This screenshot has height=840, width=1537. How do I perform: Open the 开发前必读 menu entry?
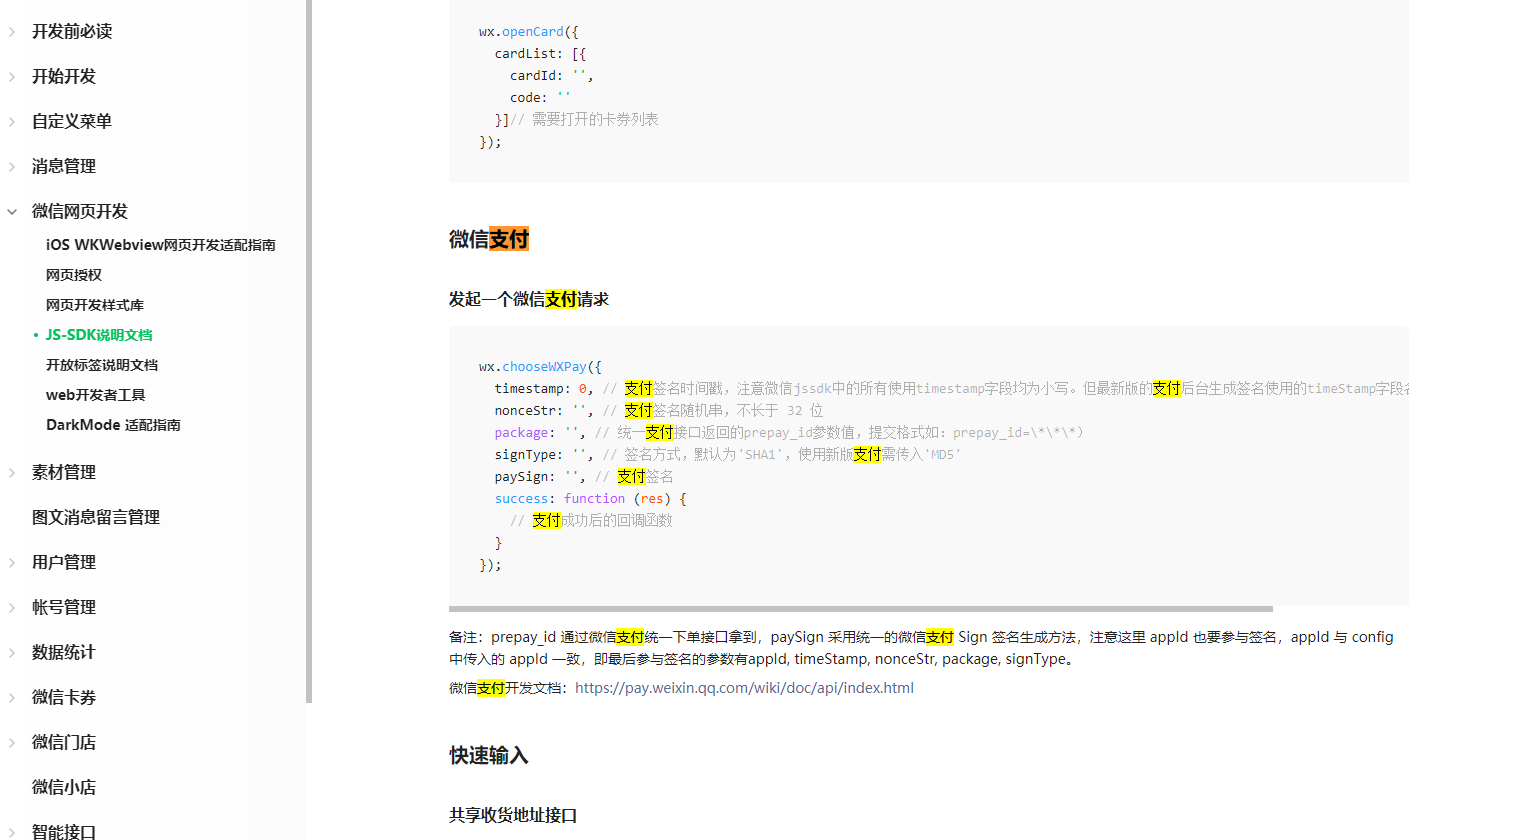click(72, 31)
